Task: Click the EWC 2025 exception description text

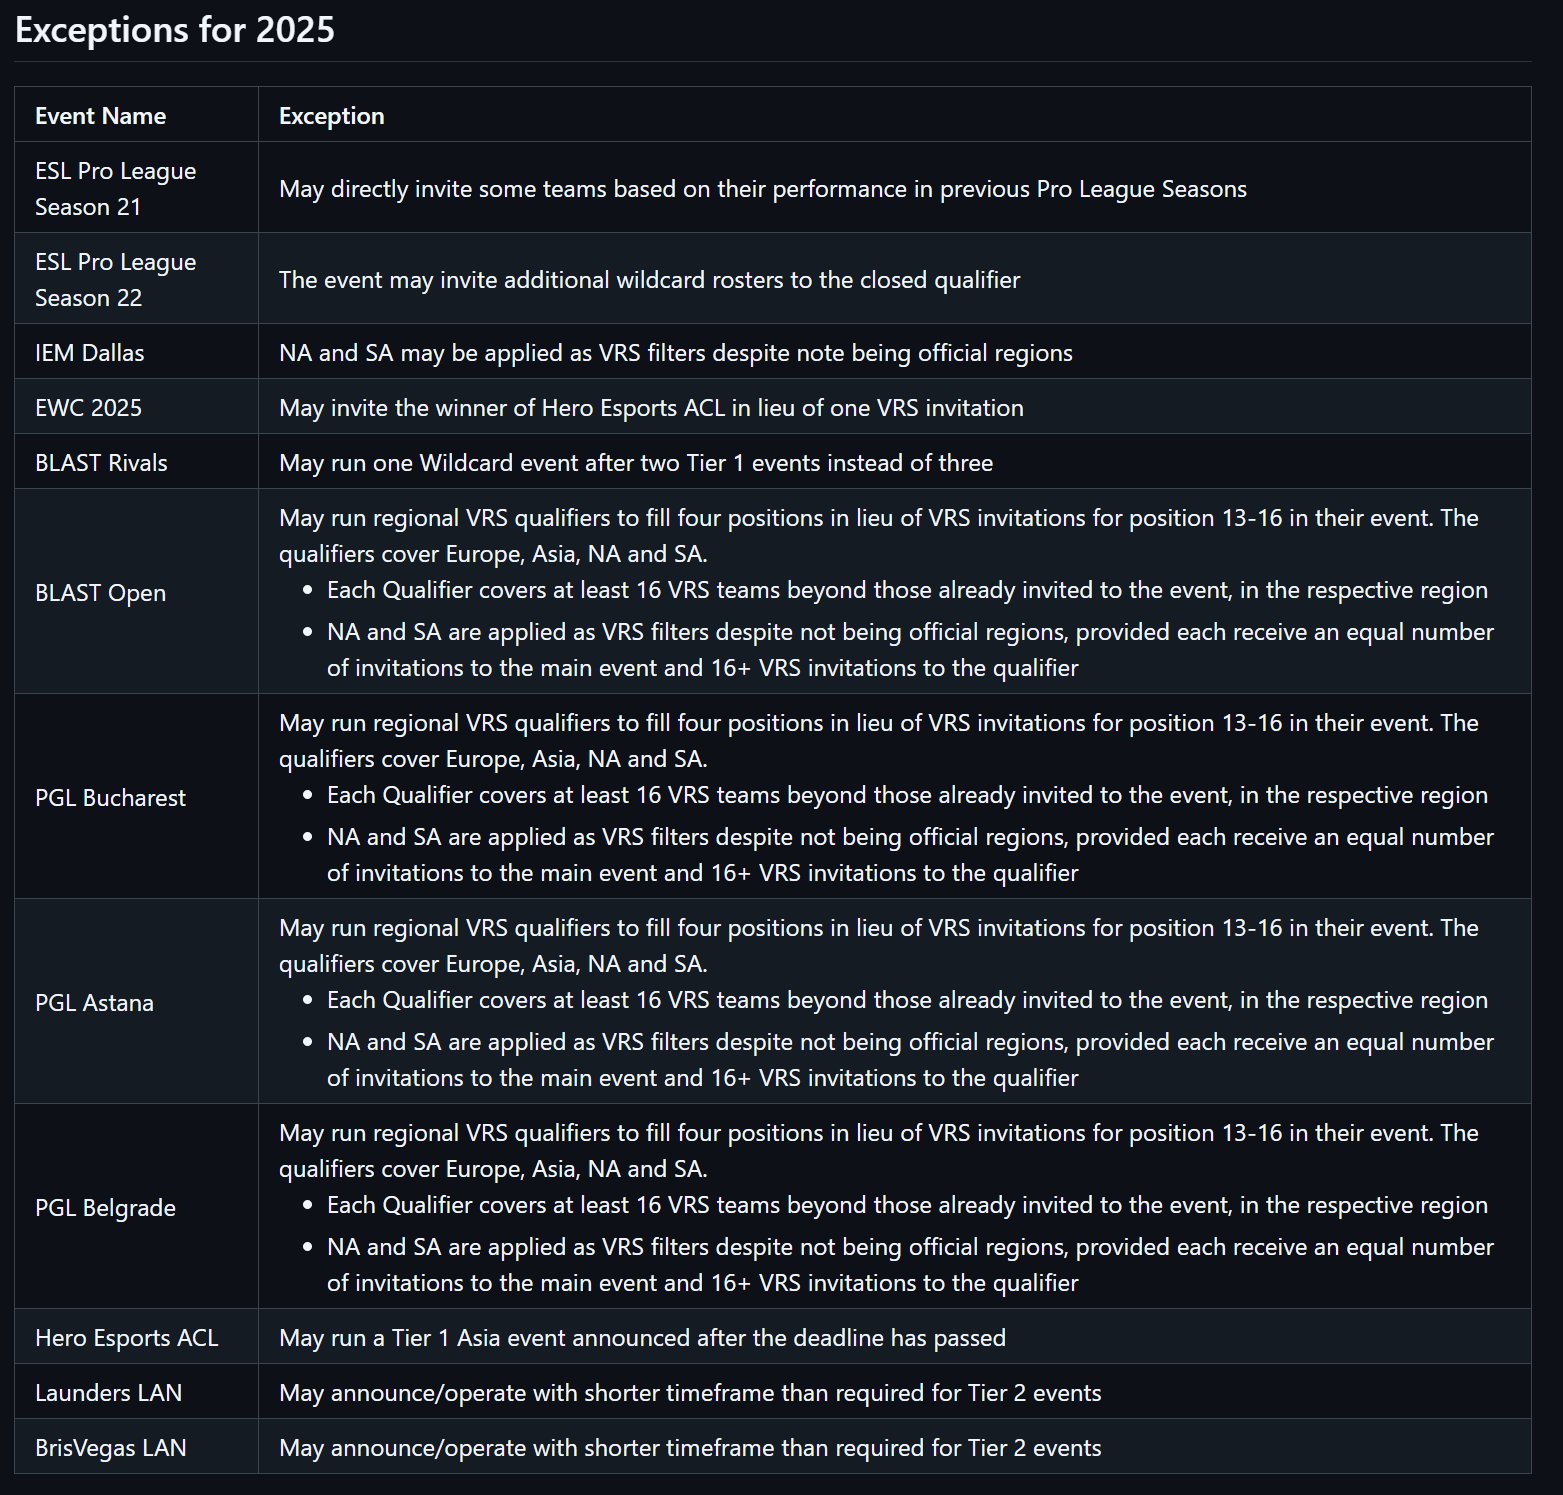Action: [651, 408]
